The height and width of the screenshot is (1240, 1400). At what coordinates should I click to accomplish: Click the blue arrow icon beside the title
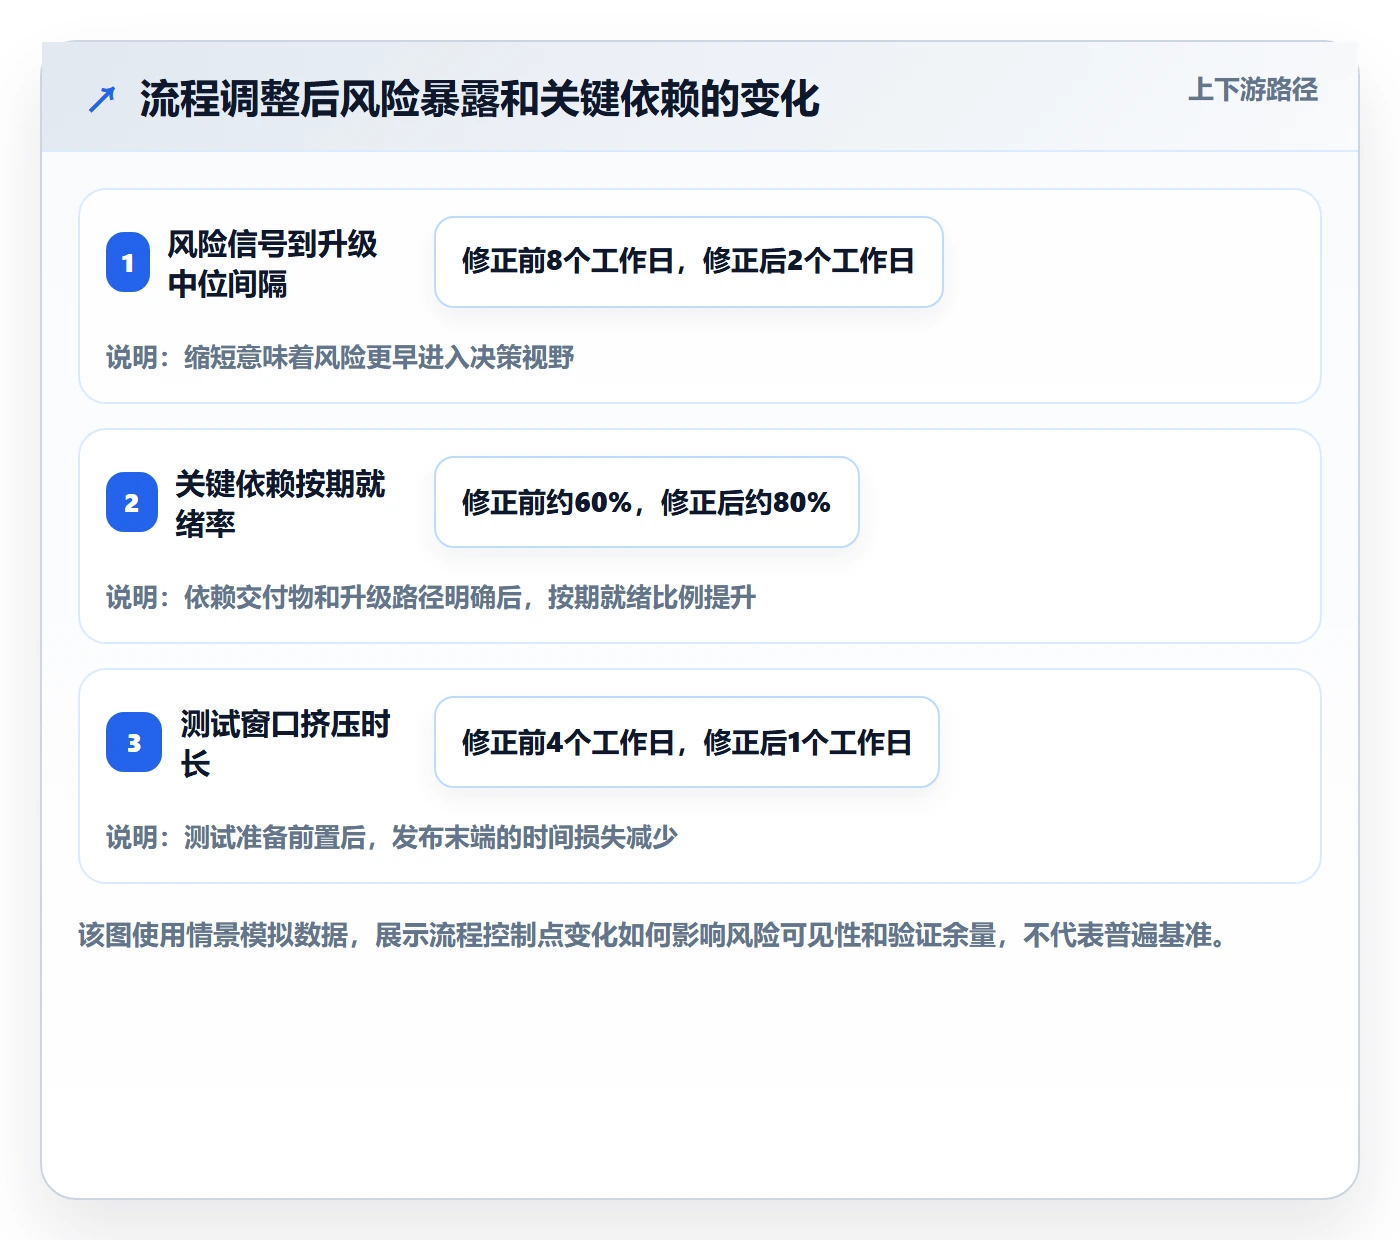102,99
